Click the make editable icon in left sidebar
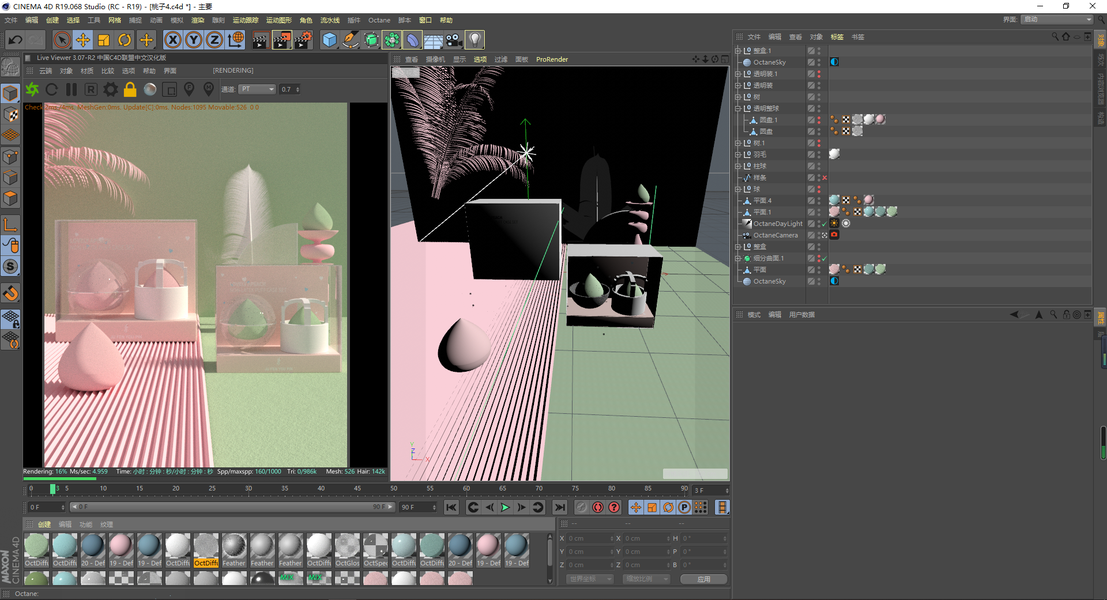Screen dimensions: 1107x600 pos(11,67)
